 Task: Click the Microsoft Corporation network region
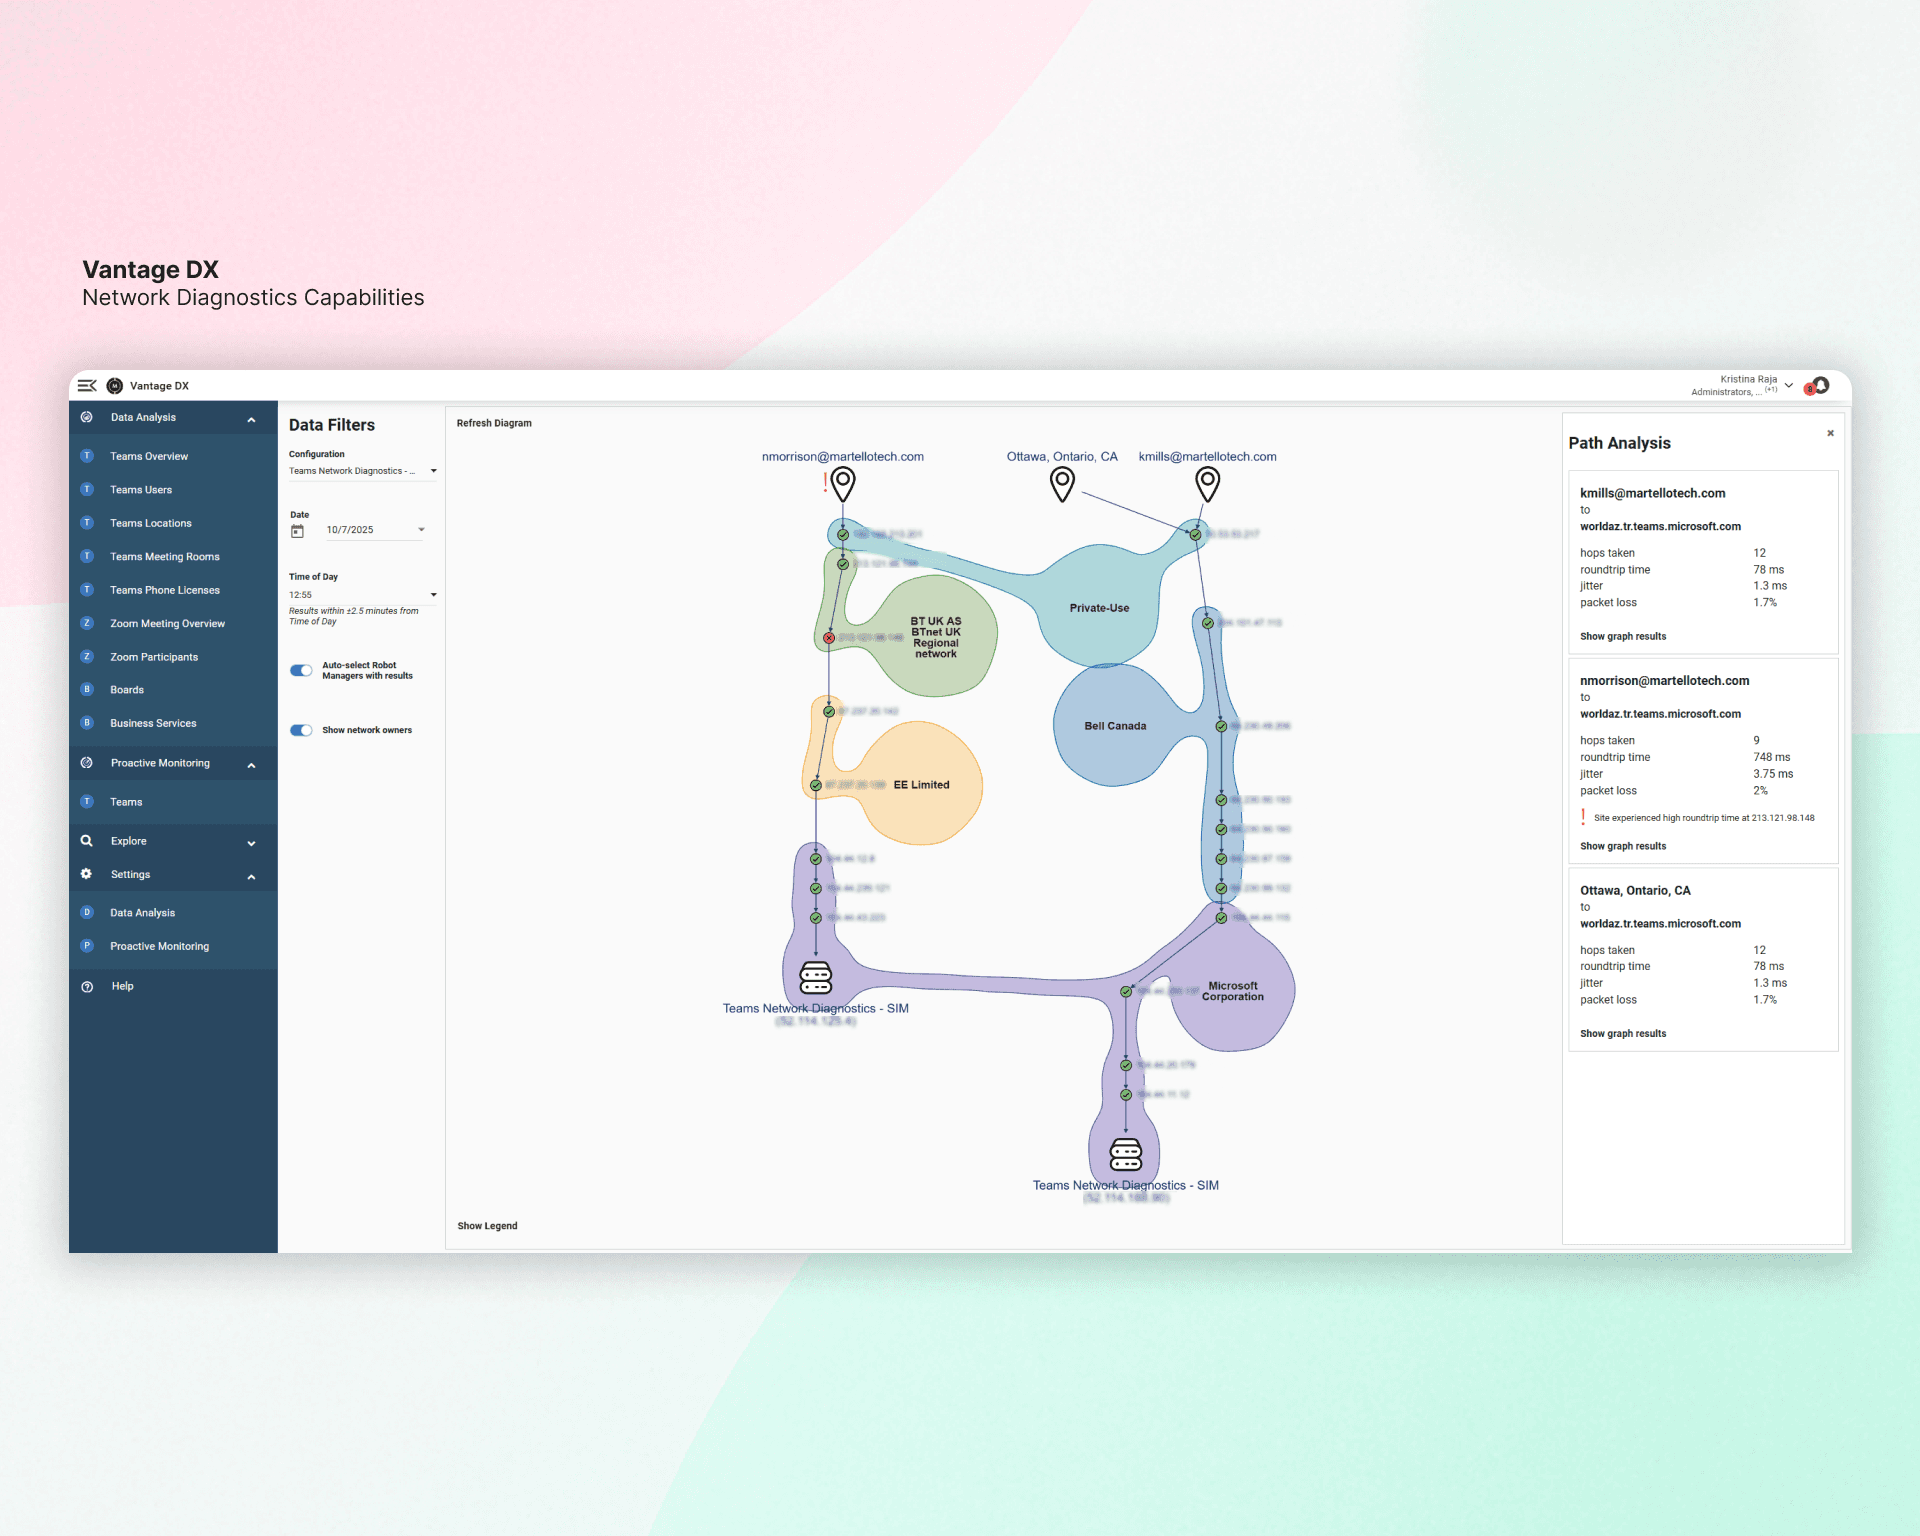pyautogui.click(x=1233, y=991)
